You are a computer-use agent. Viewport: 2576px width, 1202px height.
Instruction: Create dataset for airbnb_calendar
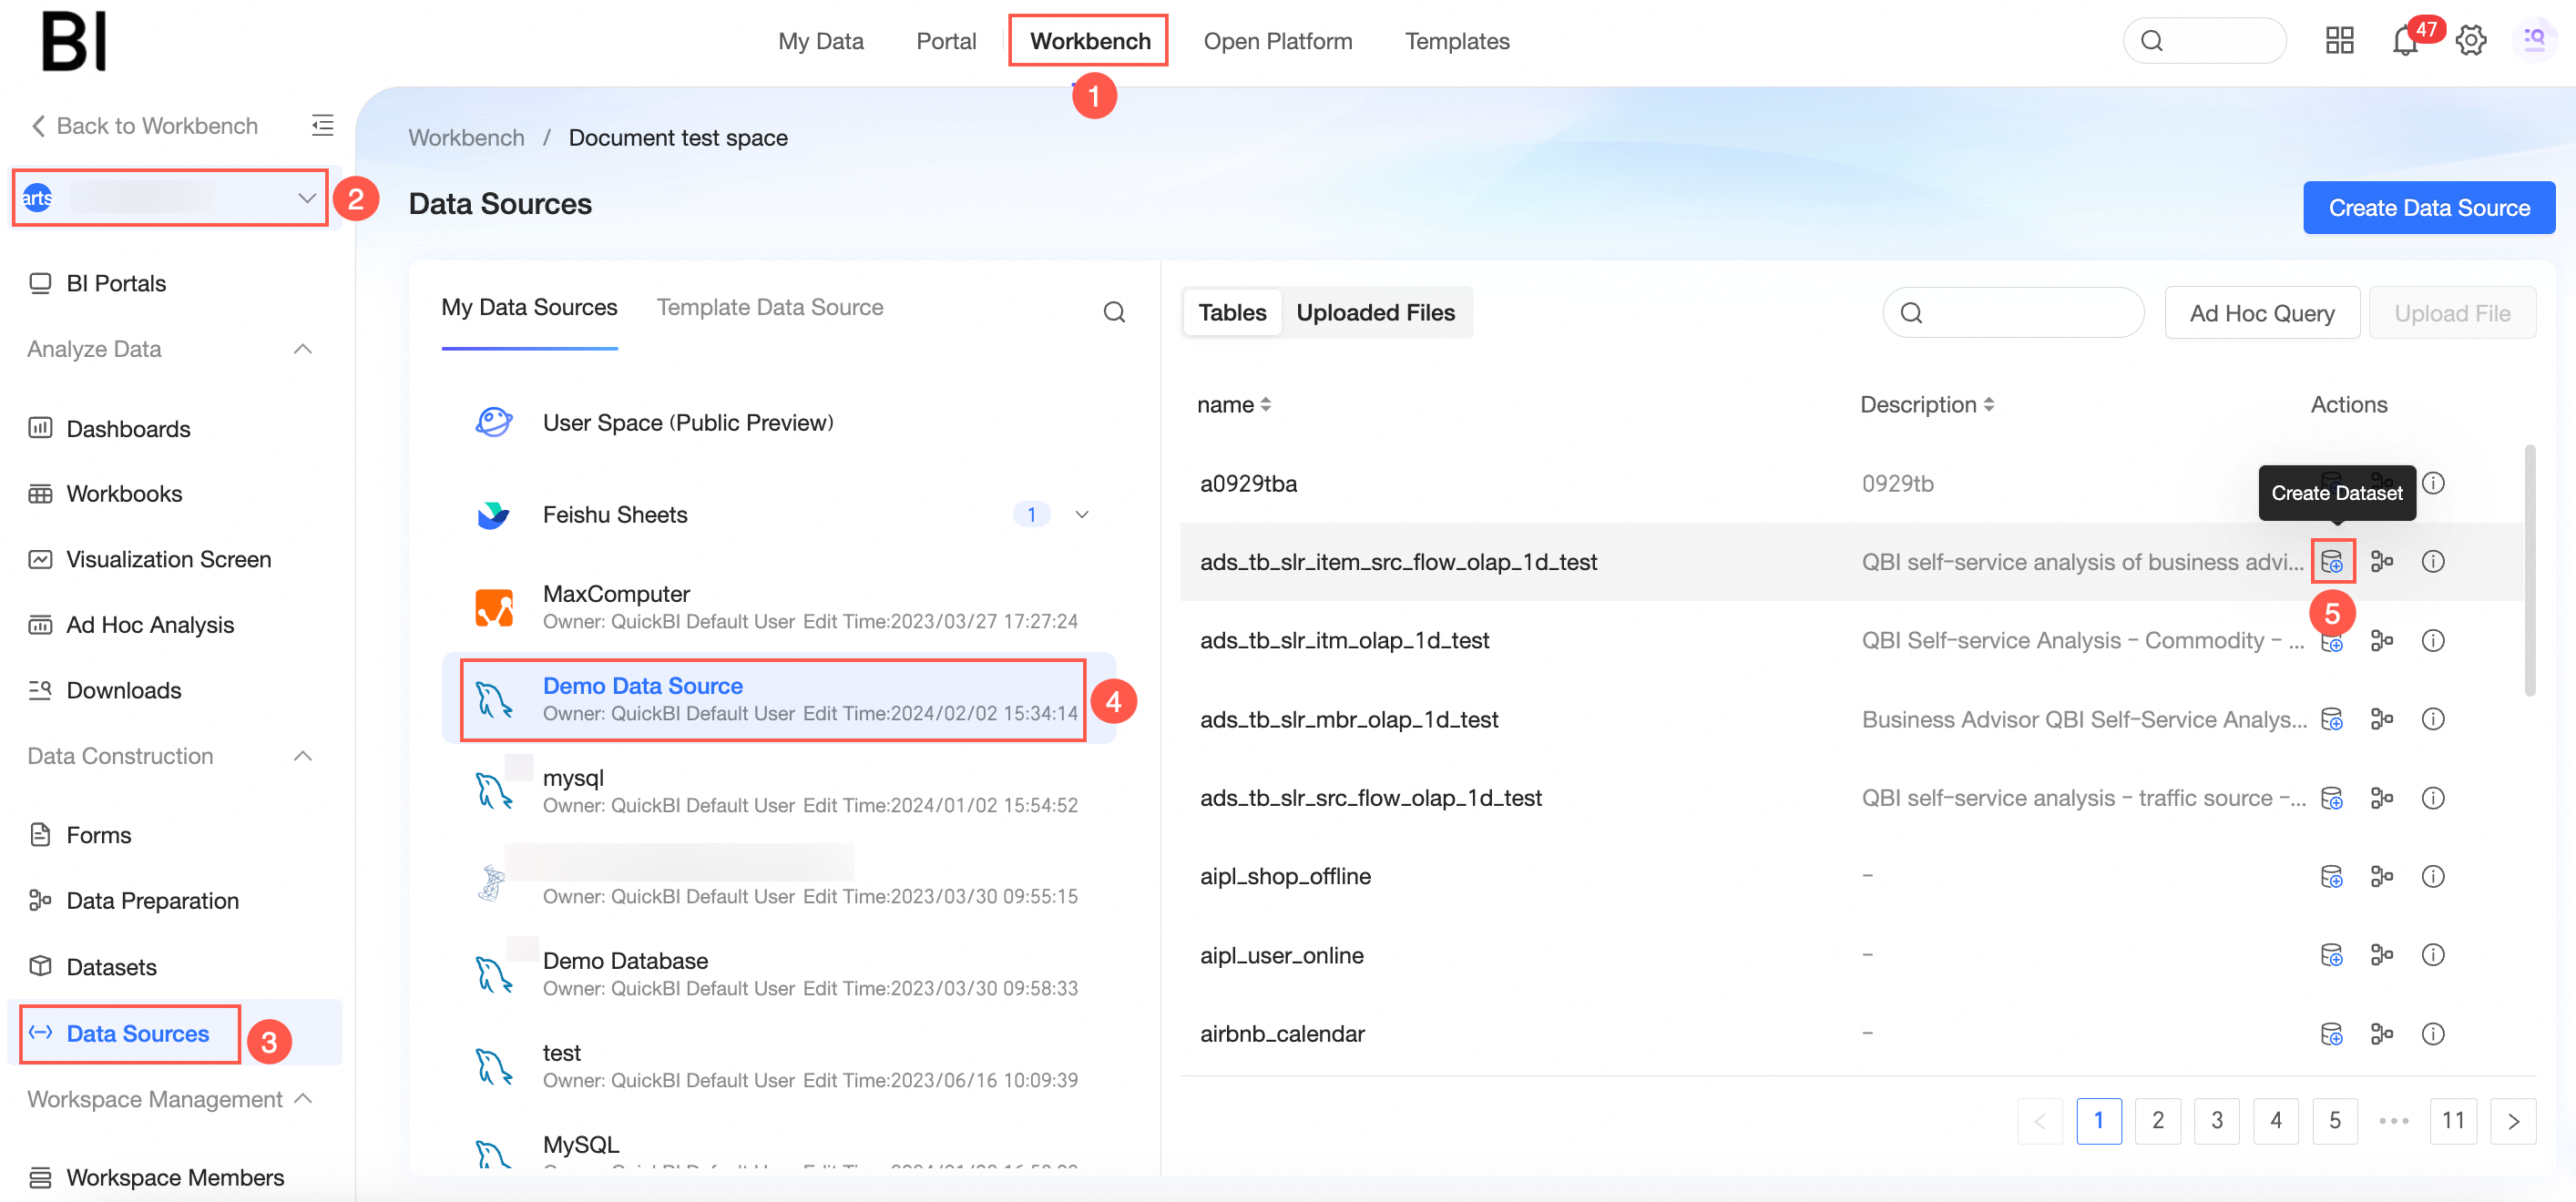coord(2331,1033)
